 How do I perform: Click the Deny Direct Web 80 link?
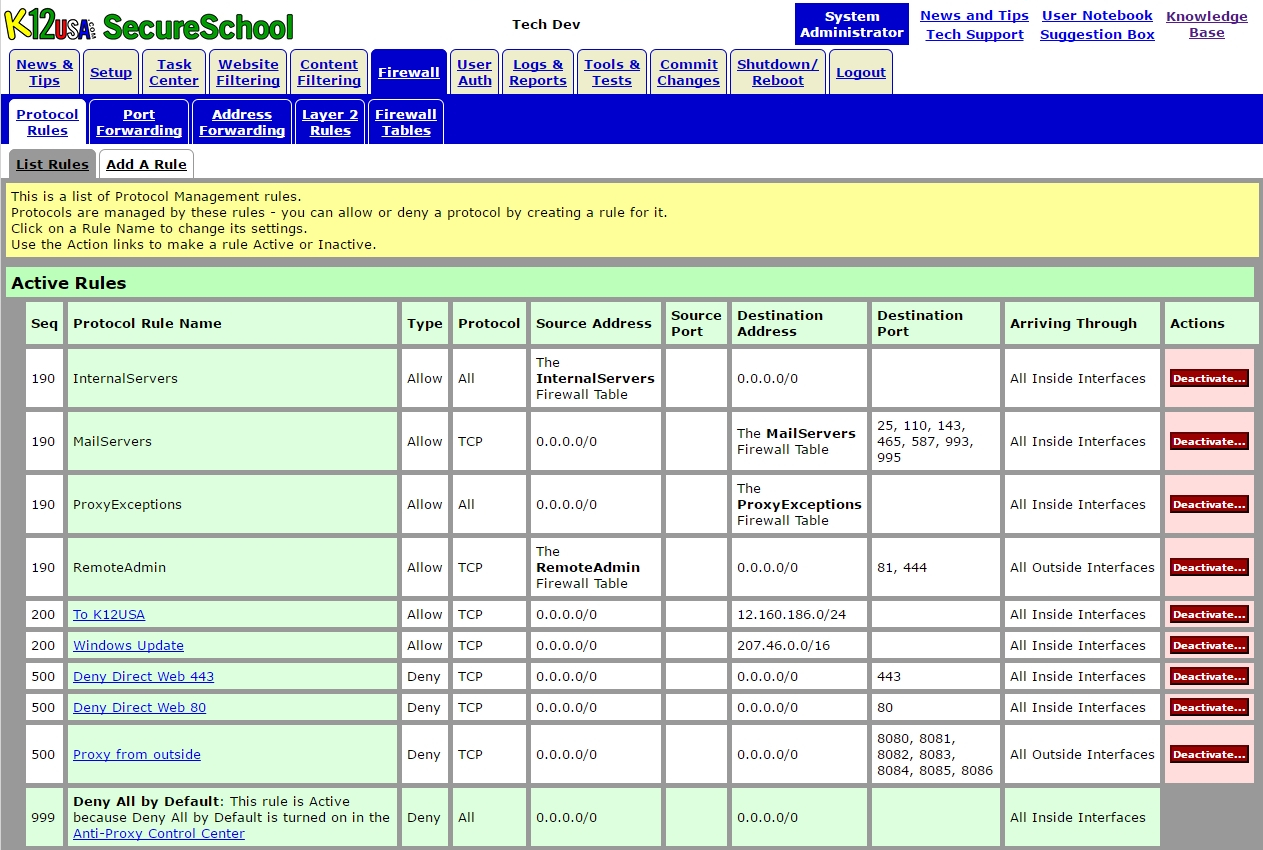tap(139, 707)
